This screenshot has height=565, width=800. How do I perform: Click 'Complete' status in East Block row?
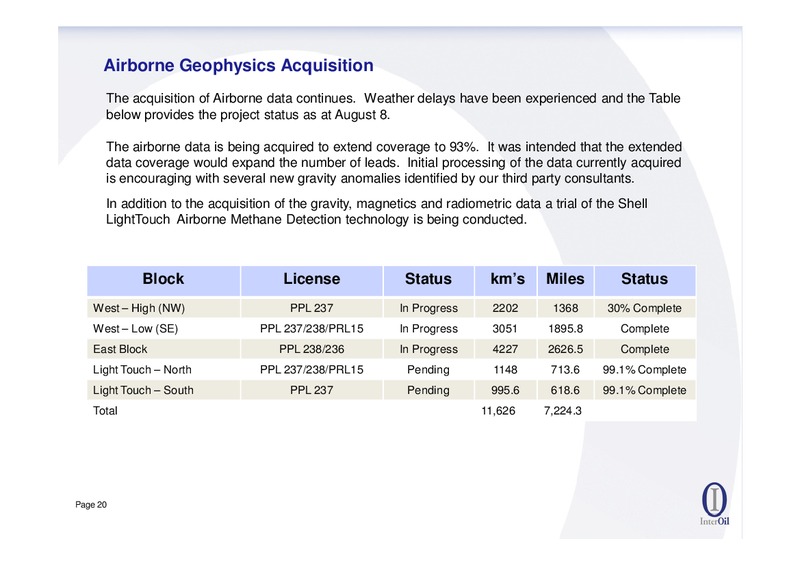tap(644, 349)
